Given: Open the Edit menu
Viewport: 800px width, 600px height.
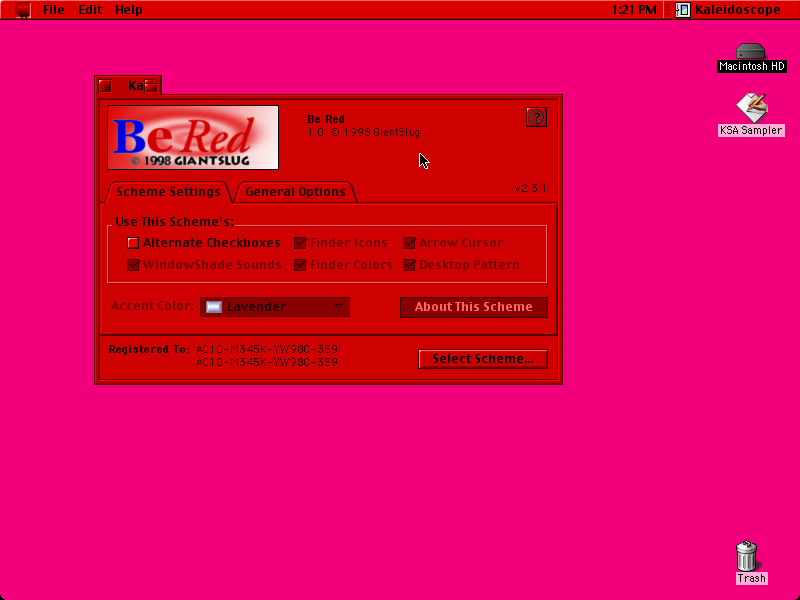Looking at the screenshot, I should (90, 10).
